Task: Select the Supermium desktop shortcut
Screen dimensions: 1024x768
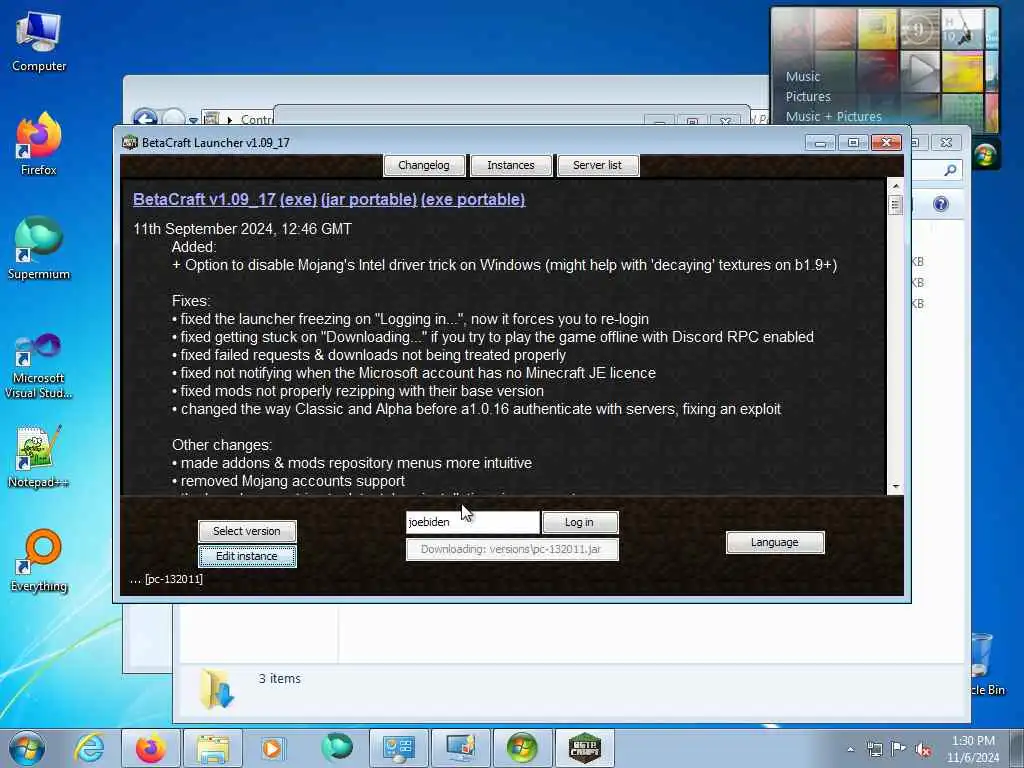Action: (39, 249)
